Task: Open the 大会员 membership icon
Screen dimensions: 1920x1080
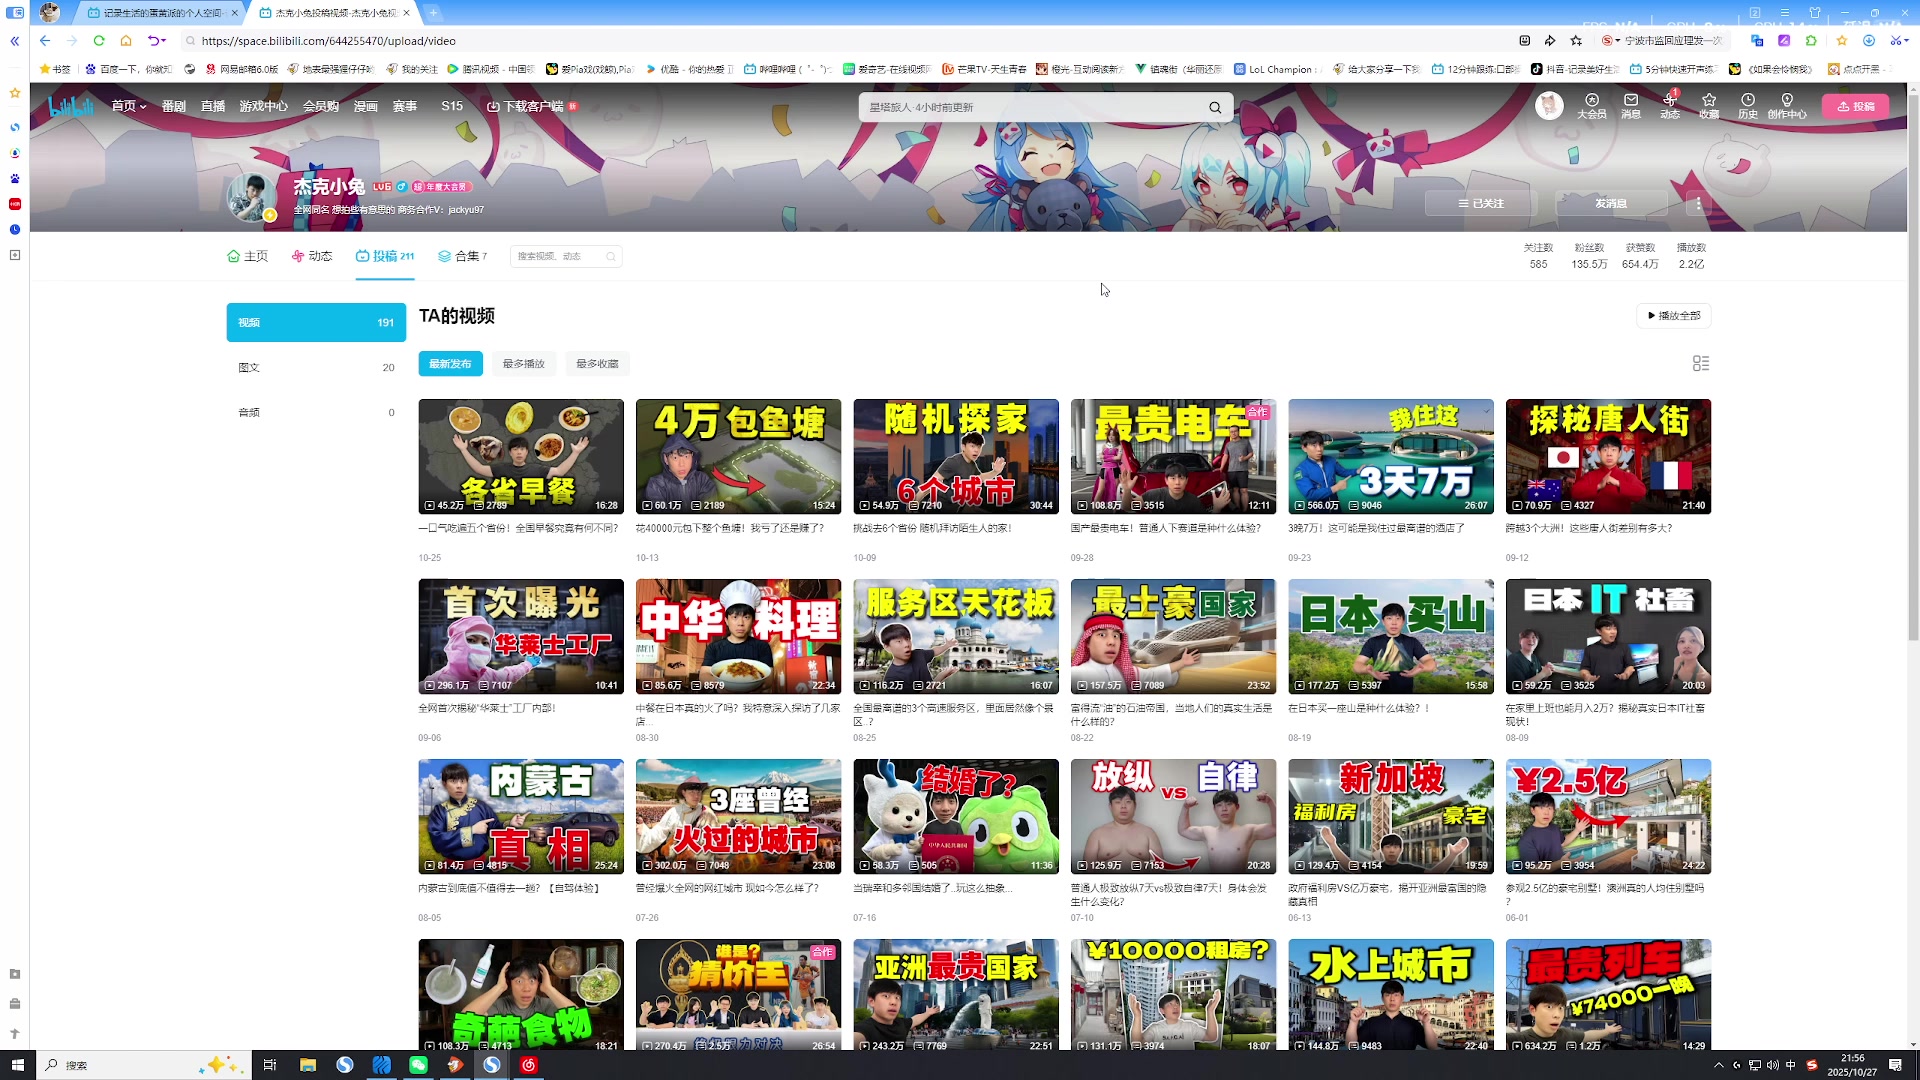Action: point(1591,104)
